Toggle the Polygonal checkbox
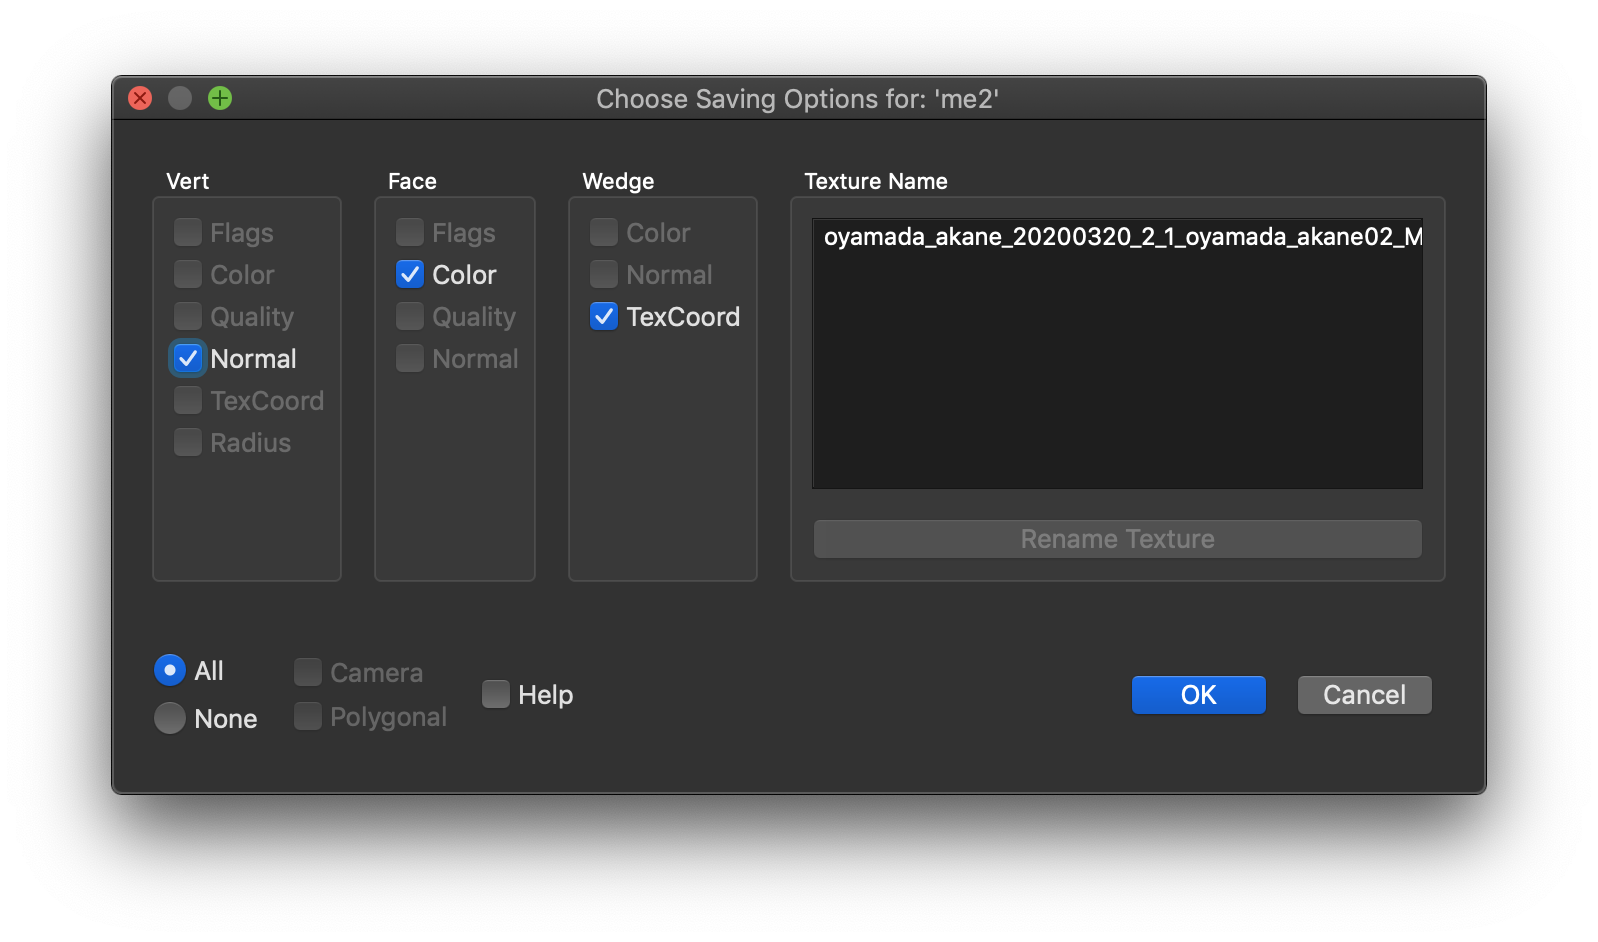Screen dimensions: 1598x942 tap(308, 717)
